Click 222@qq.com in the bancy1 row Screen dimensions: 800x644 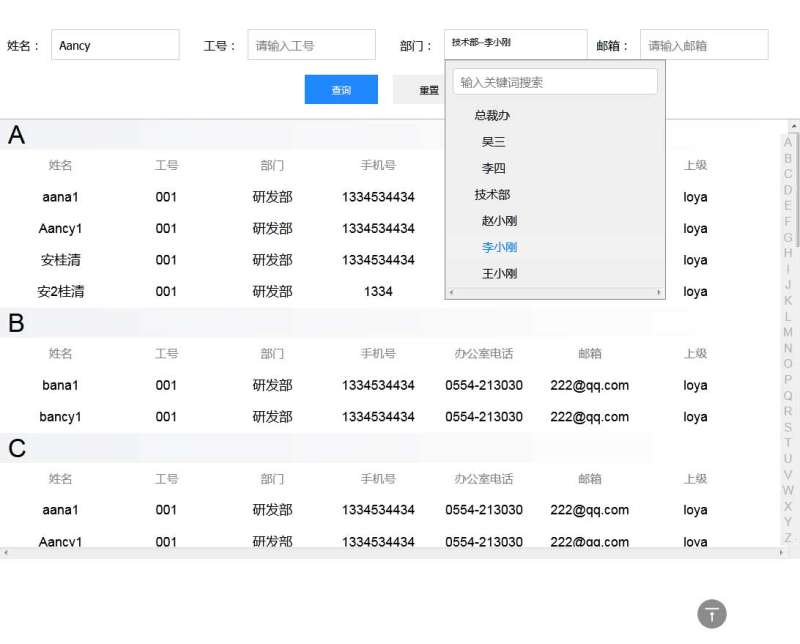589,417
